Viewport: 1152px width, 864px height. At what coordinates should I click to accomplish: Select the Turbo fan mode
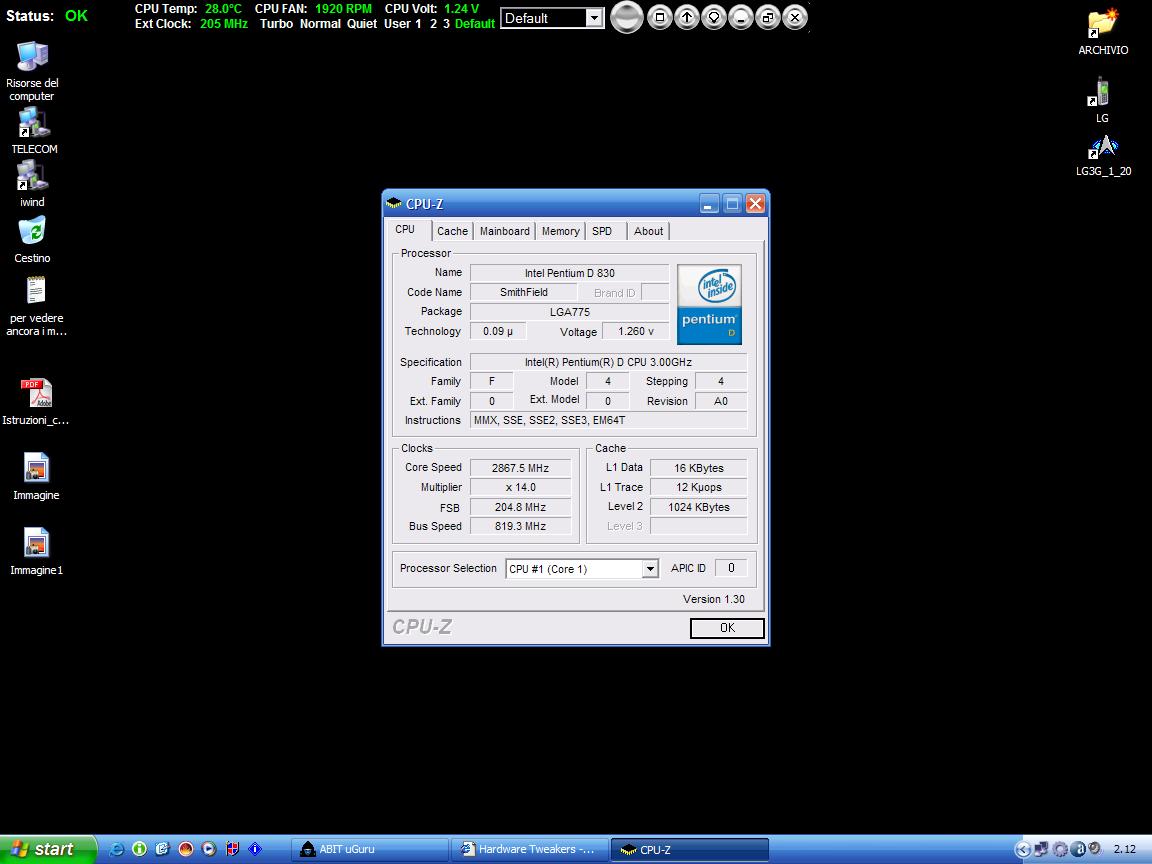[x=276, y=24]
